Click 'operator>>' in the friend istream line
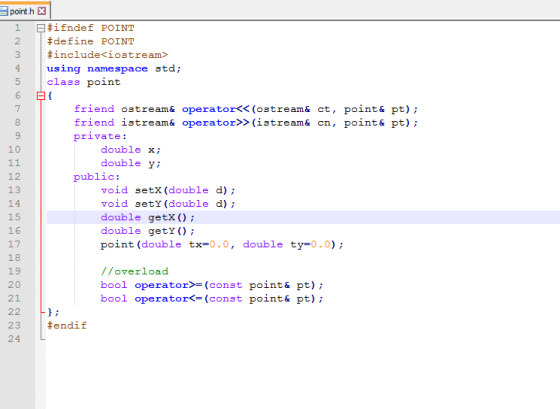Viewport: 560px width, 409px height. pos(215,123)
